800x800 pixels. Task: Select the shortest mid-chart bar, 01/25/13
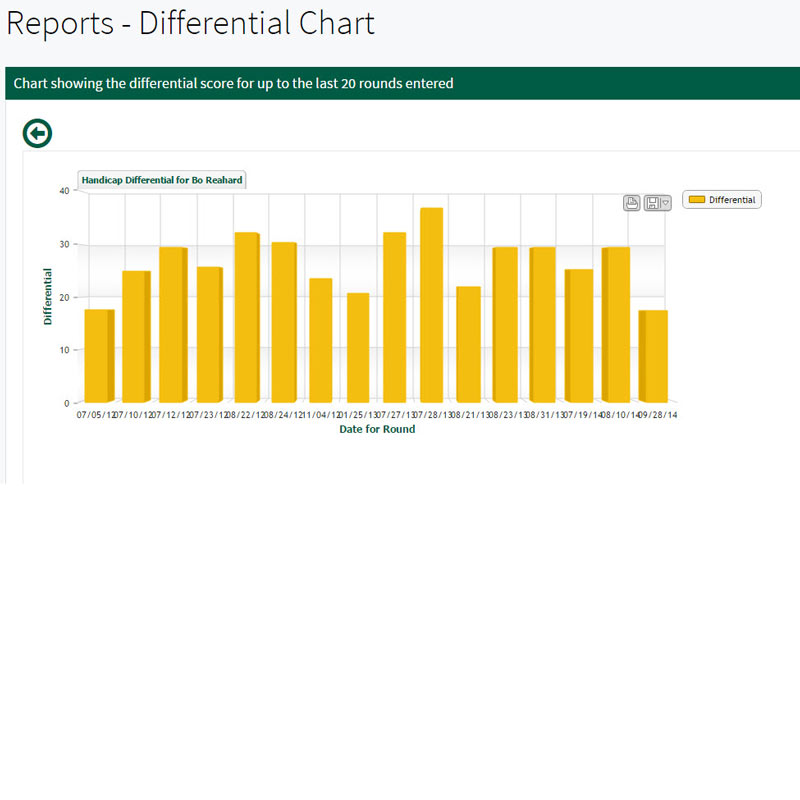[357, 347]
